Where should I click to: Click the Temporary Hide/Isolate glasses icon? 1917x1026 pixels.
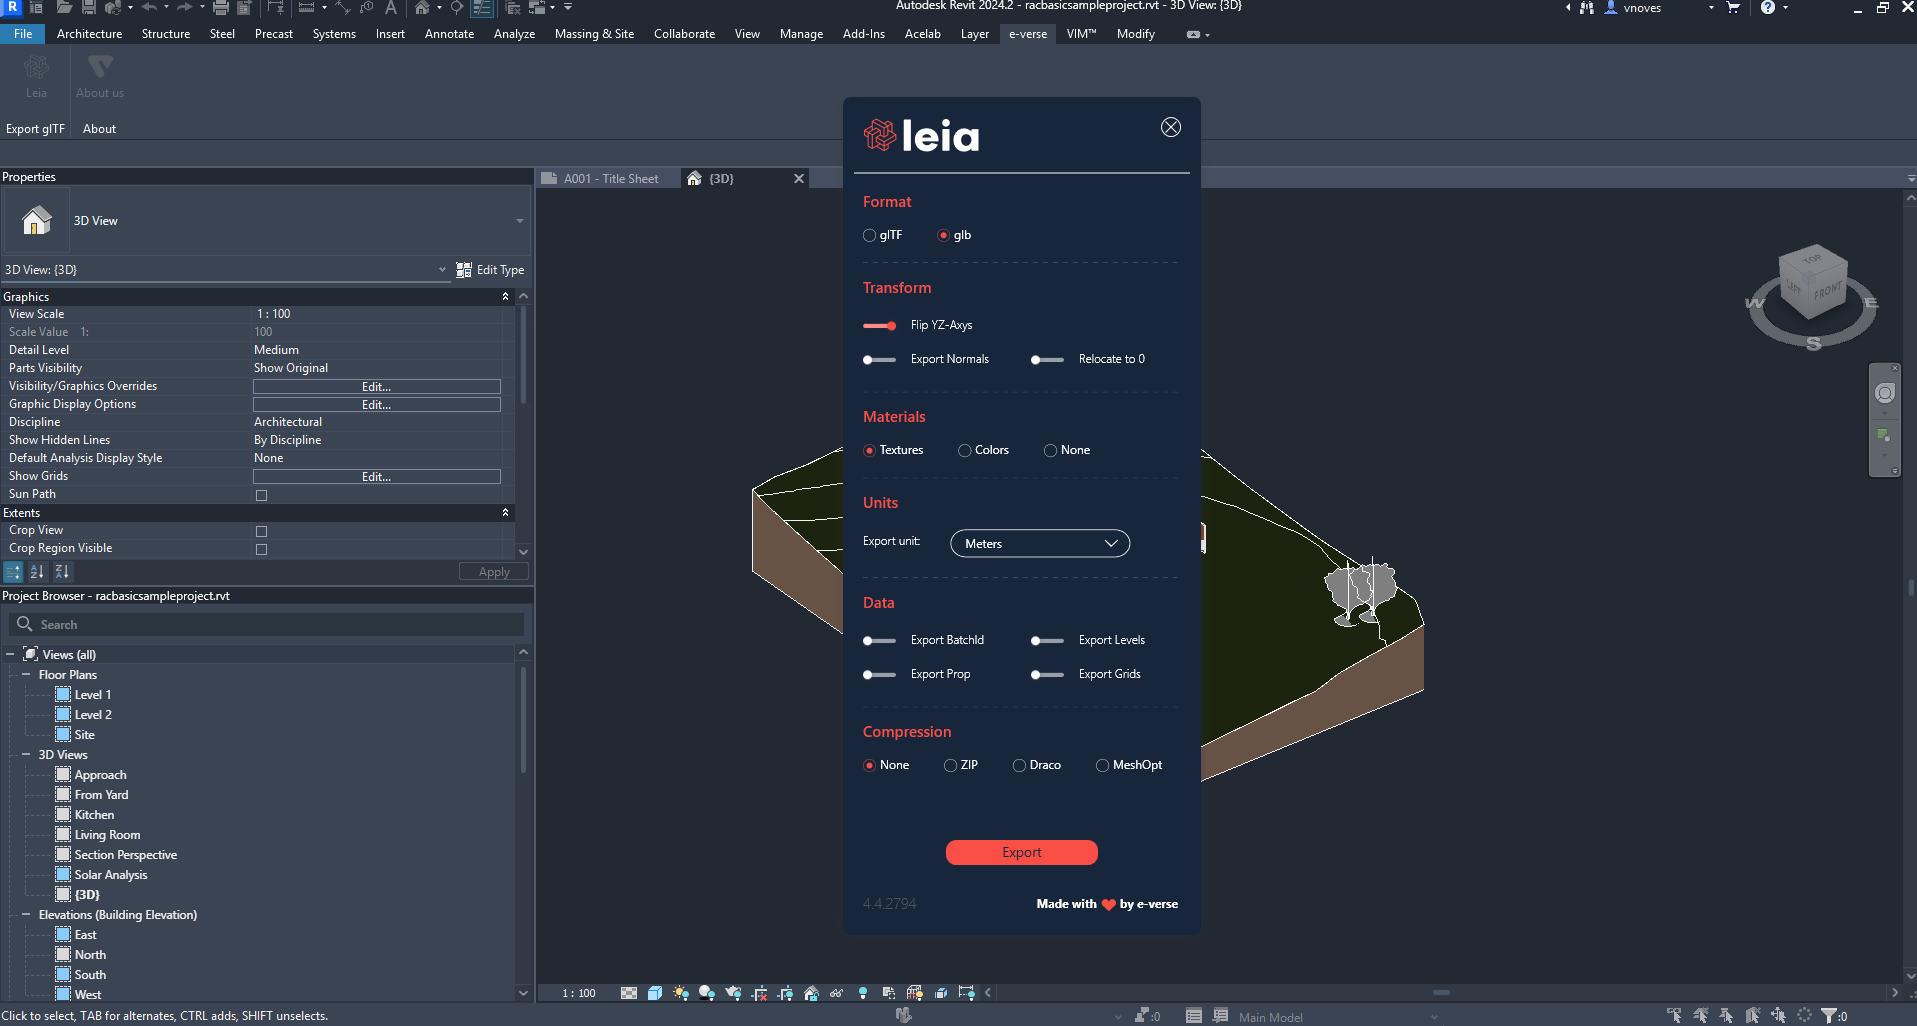[836, 993]
